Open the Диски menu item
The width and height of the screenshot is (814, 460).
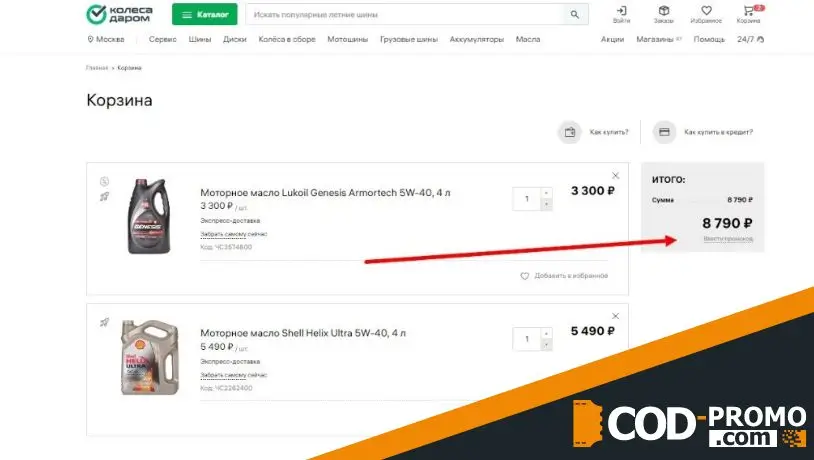click(x=235, y=39)
